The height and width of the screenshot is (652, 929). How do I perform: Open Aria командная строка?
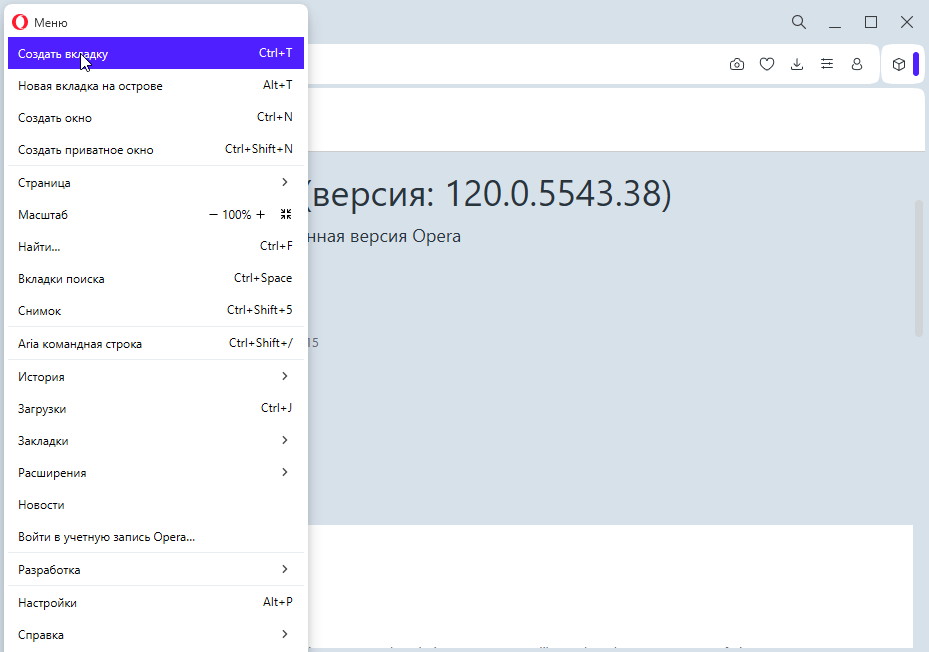coord(156,344)
